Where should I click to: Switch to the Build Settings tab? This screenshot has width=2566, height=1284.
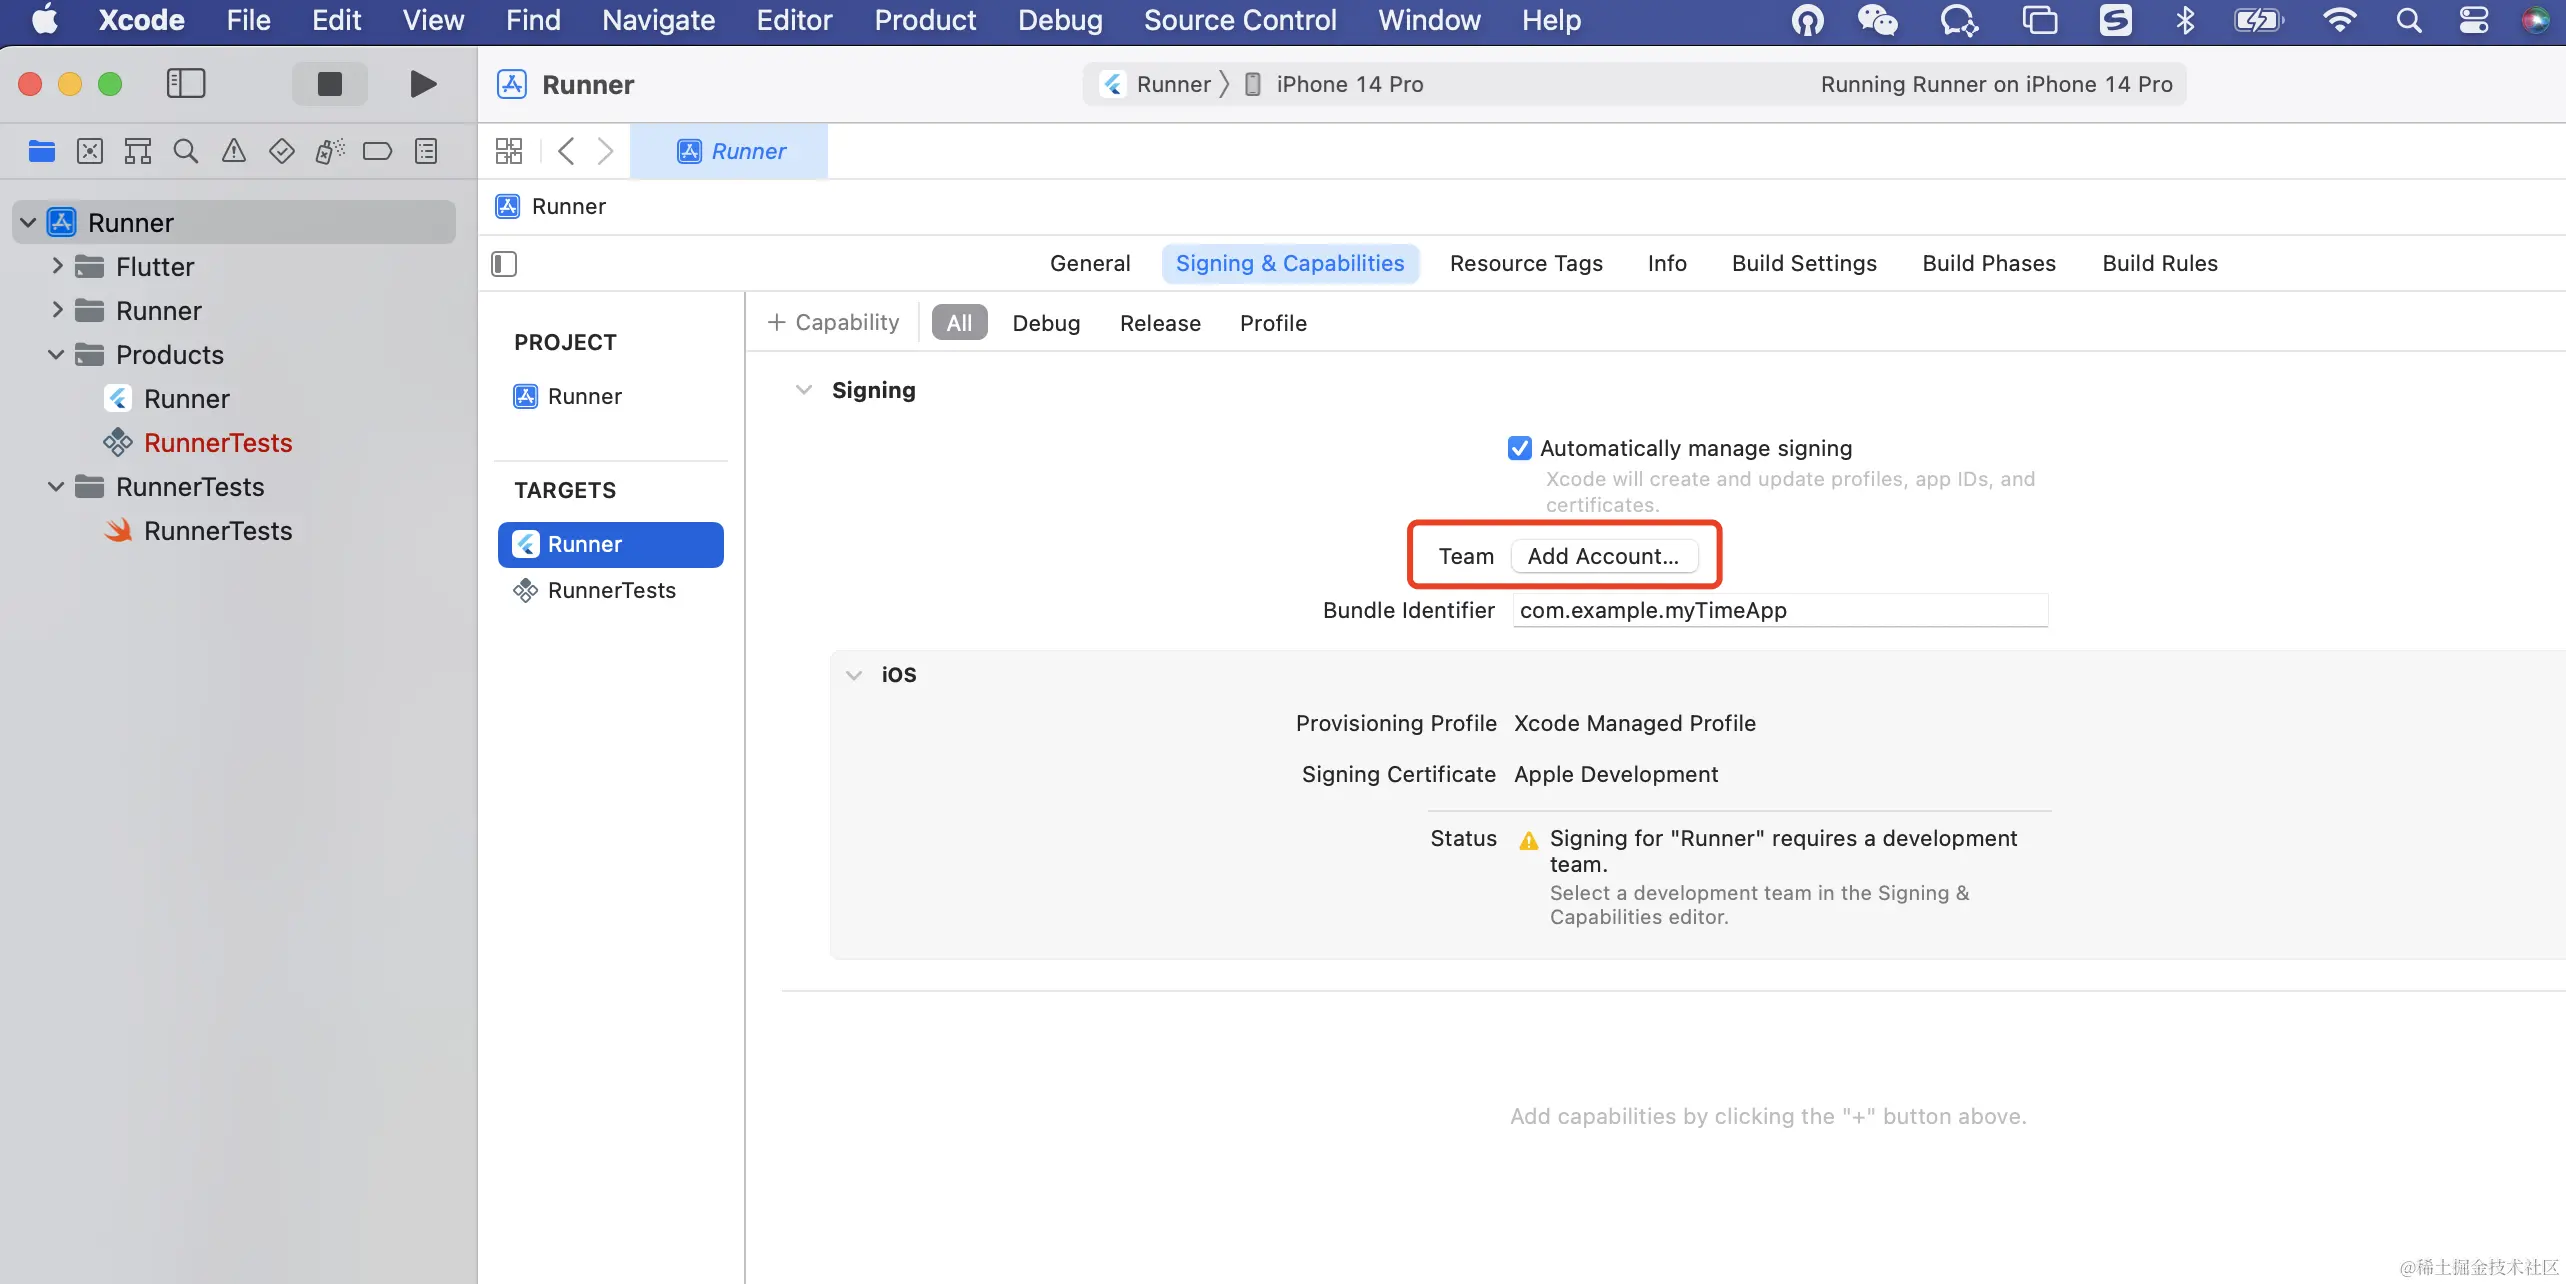click(x=1803, y=264)
